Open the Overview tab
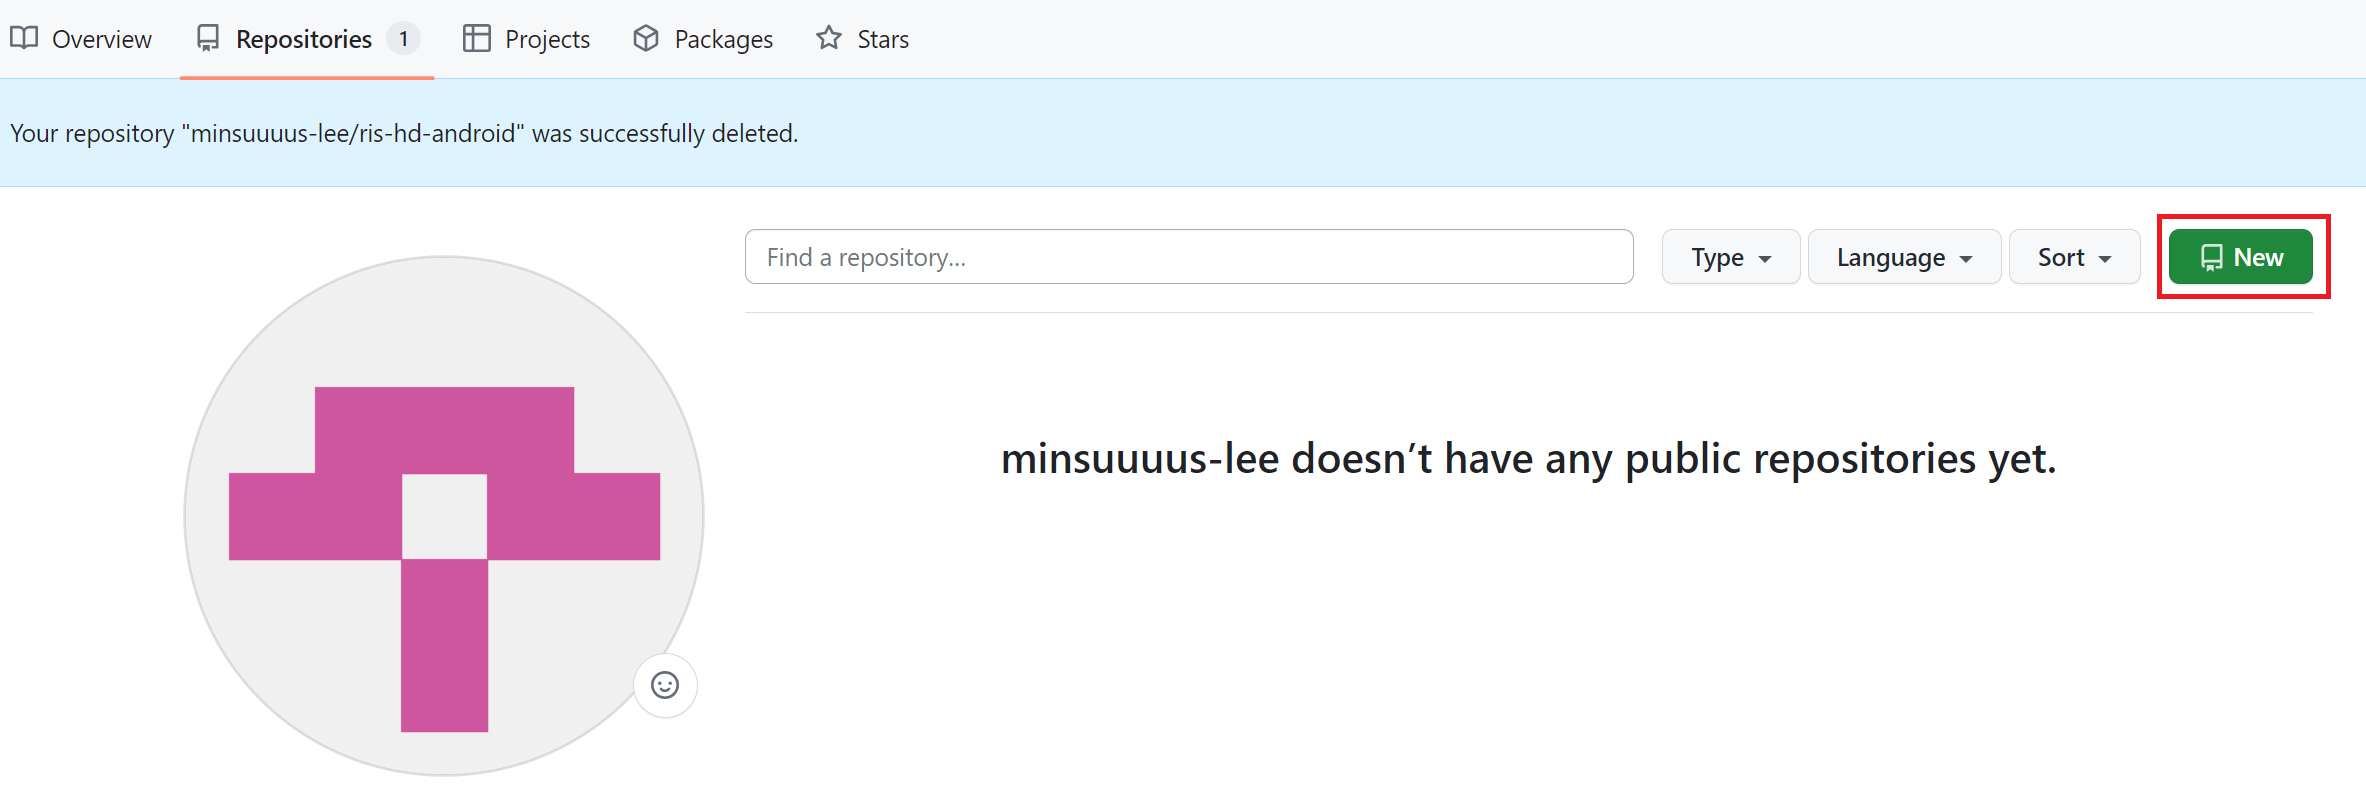2366x788 pixels. 81,39
